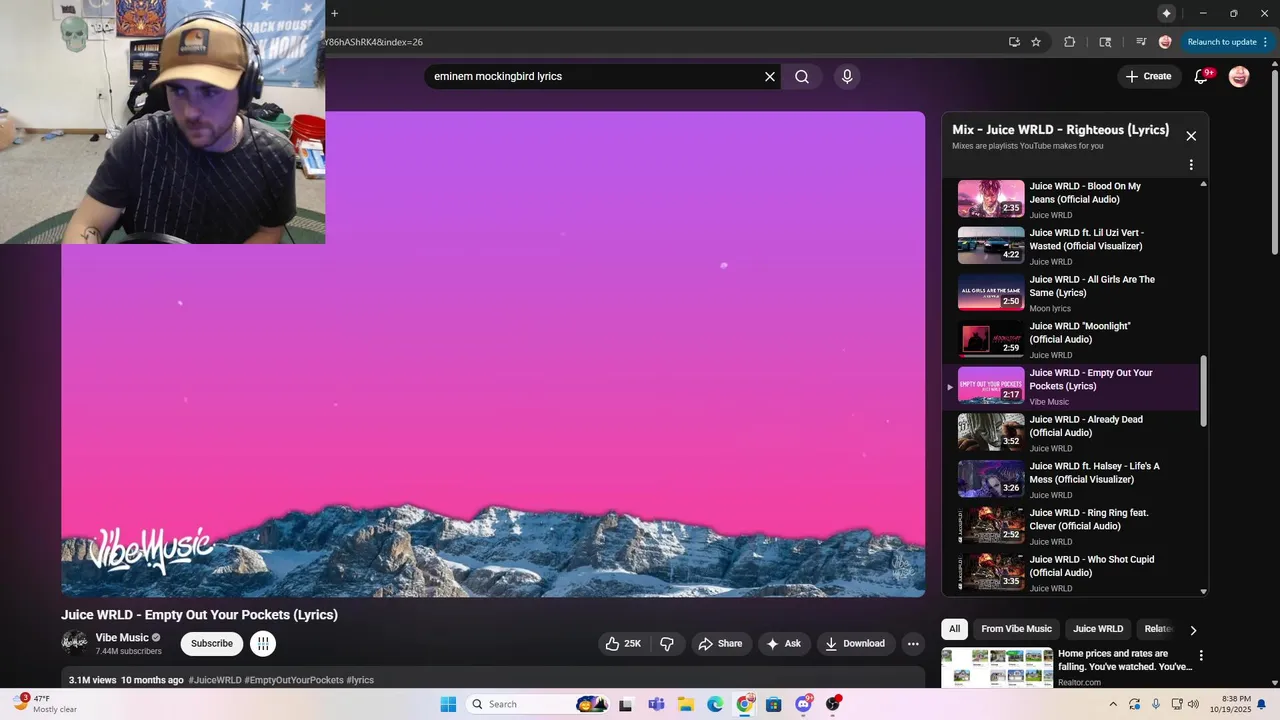This screenshot has width=1280, height=720.
Task: Open Discord from the taskbar
Action: coord(803,704)
